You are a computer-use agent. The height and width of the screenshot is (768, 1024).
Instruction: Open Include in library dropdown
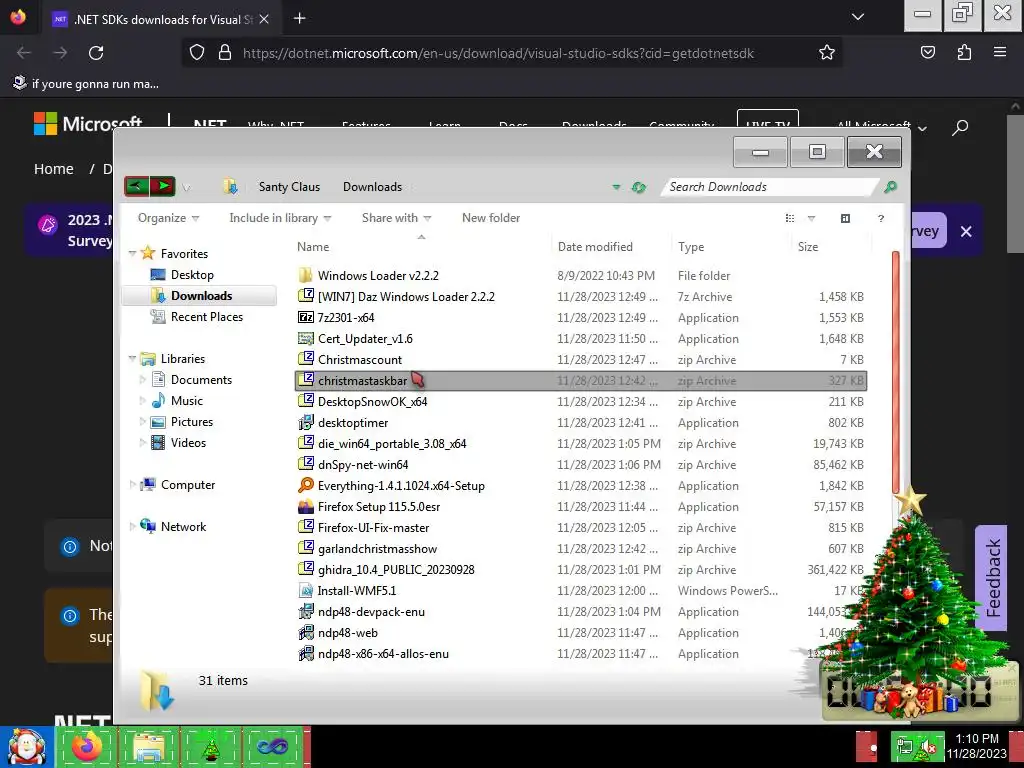tap(280, 218)
